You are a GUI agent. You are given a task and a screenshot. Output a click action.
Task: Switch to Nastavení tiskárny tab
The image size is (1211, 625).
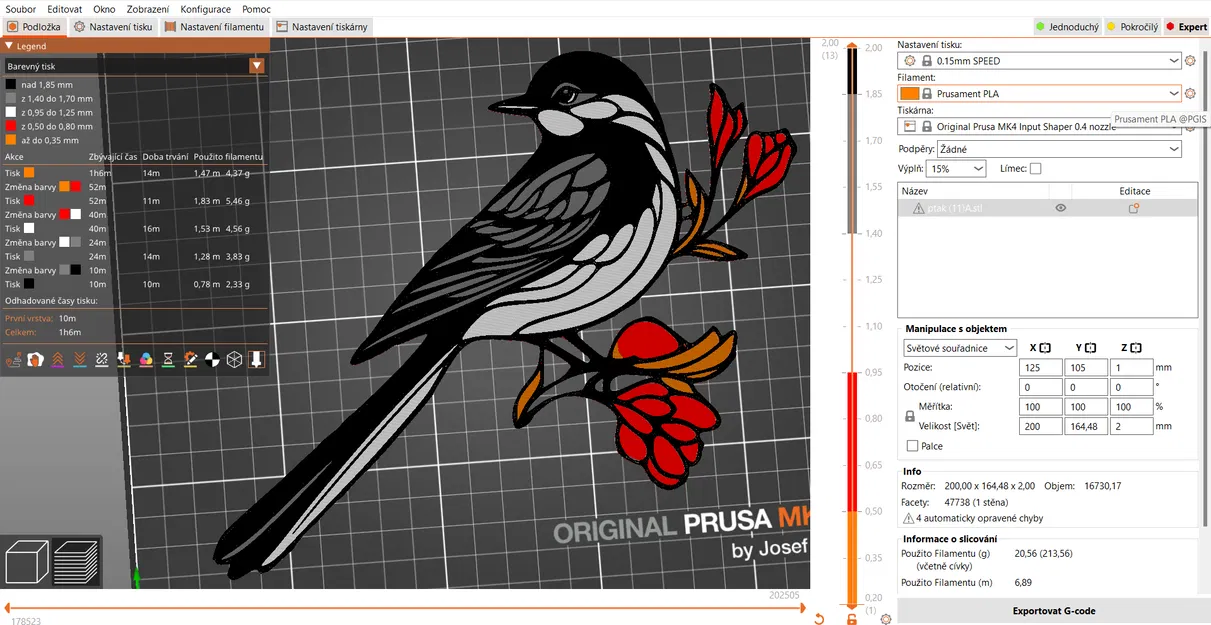[322, 27]
